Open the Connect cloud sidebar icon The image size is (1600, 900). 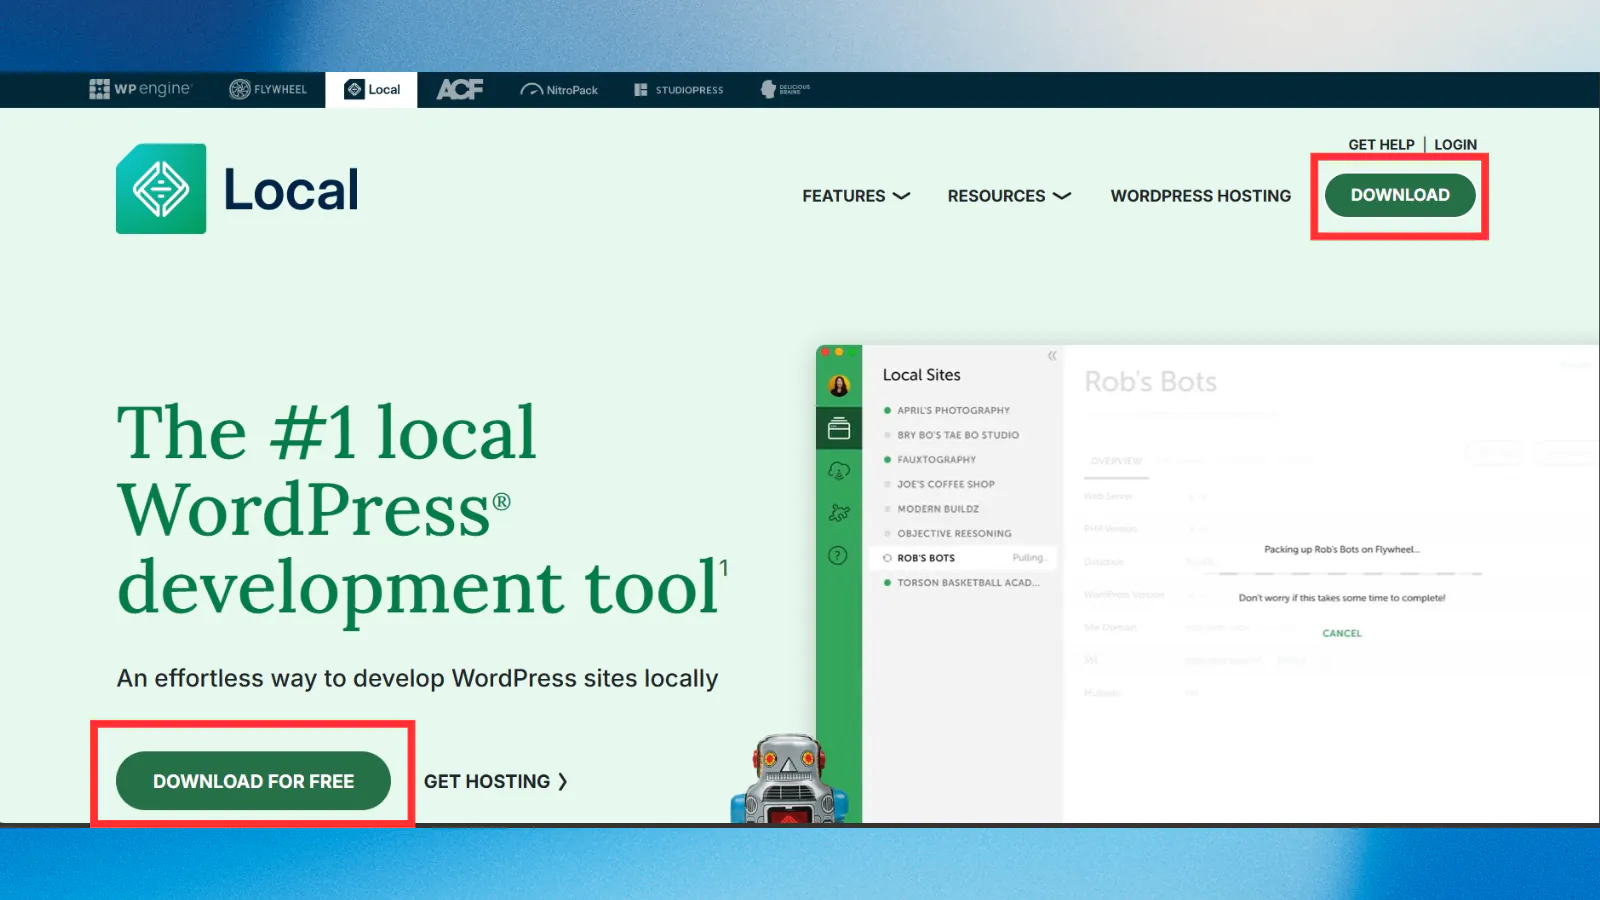pyautogui.click(x=839, y=471)
